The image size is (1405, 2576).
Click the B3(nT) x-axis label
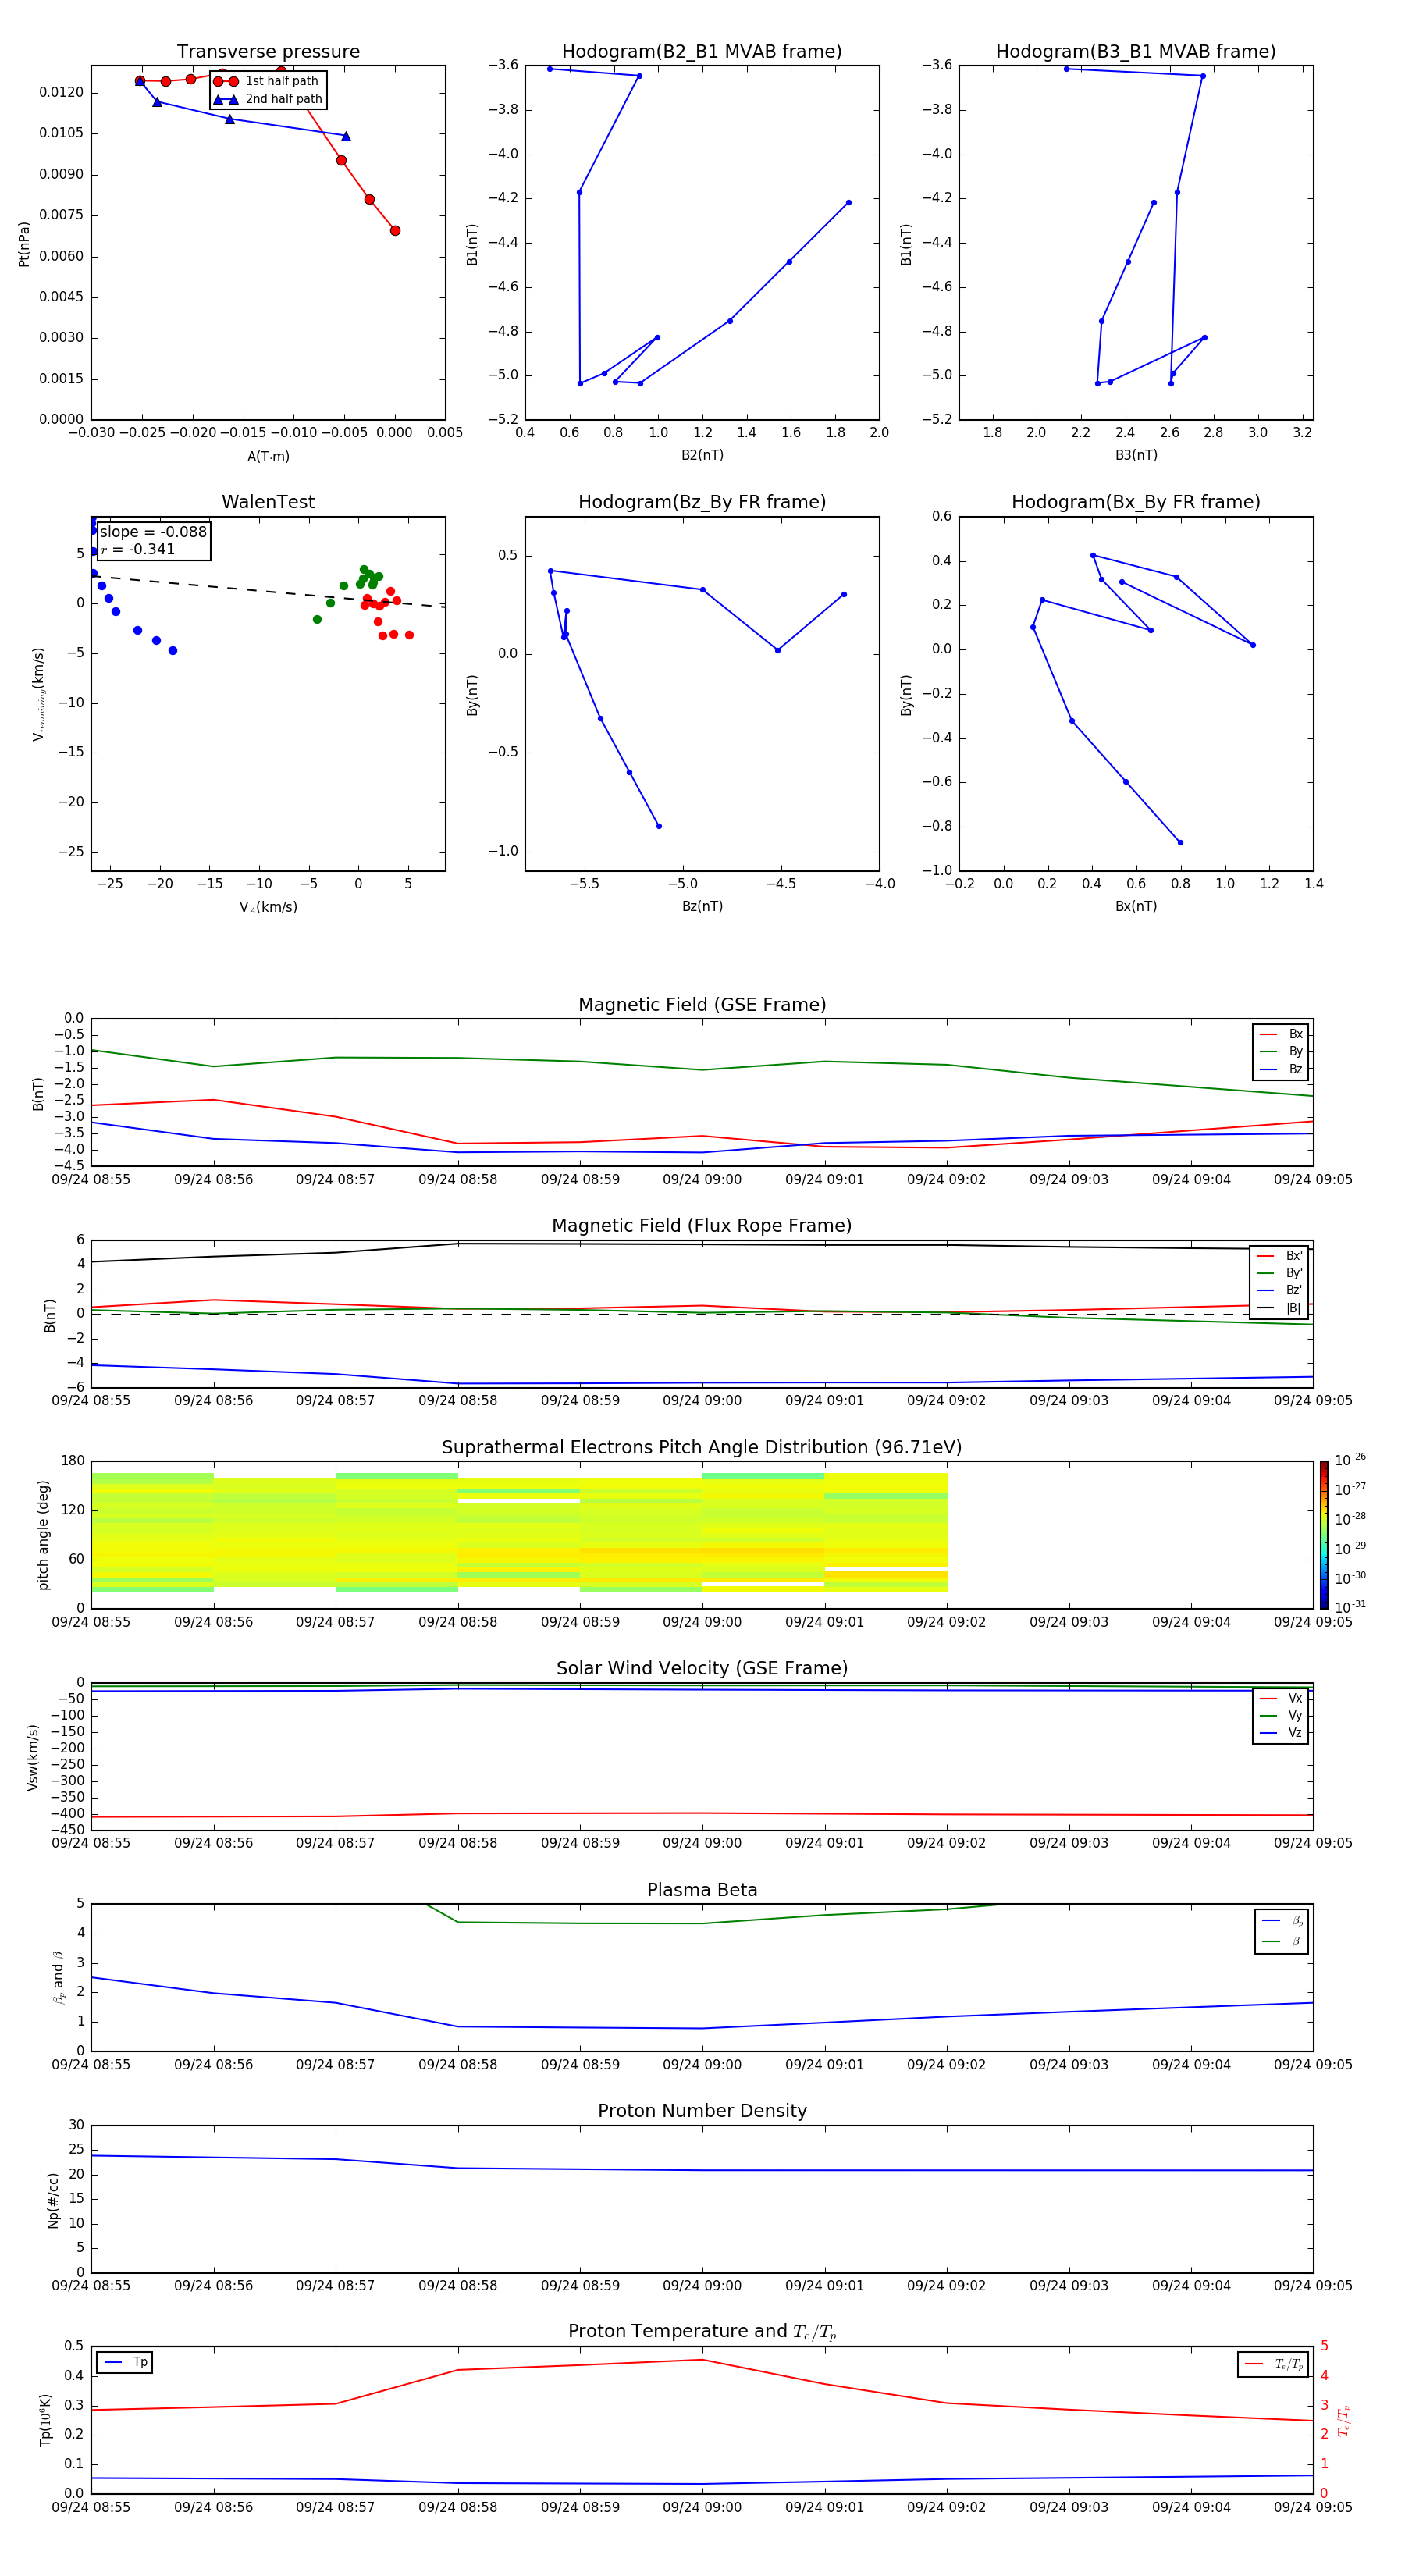click(x=1136, y=455)
